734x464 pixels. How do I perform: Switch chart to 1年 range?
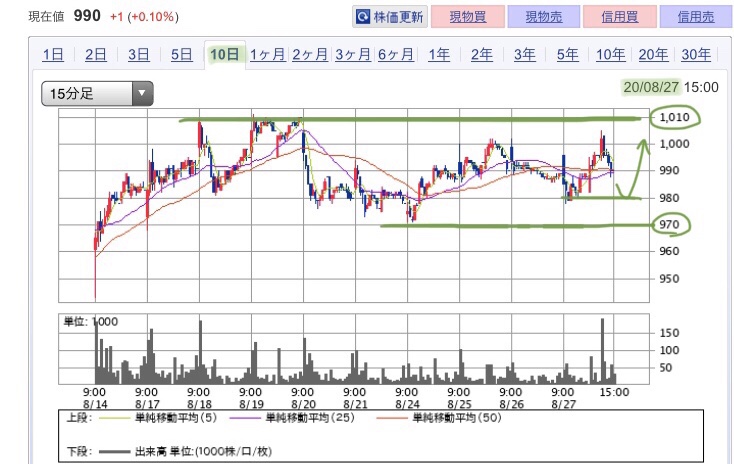click(x=439, y=55)
